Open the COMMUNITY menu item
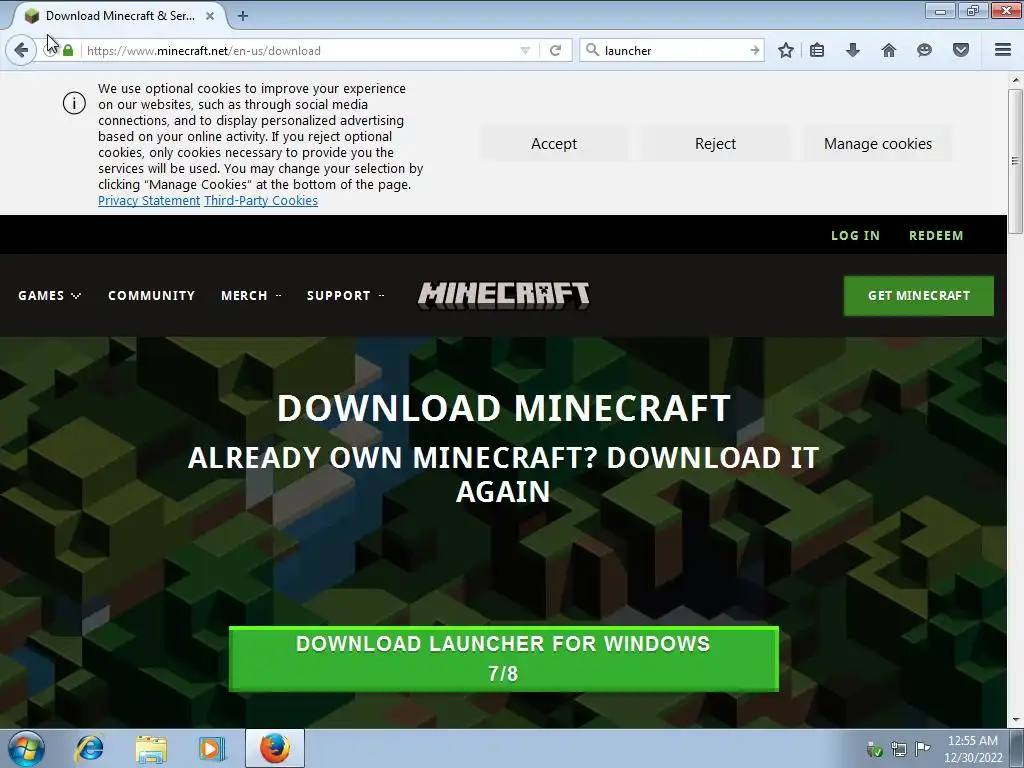 click(x=152, y=295)
